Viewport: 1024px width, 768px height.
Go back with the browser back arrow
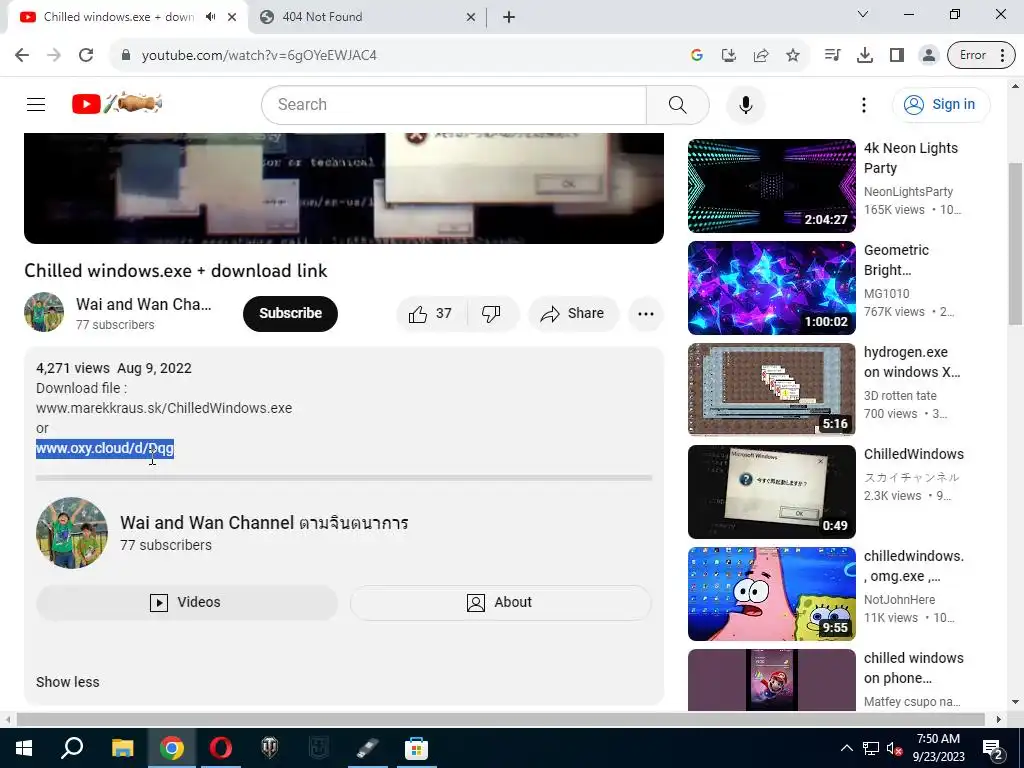click(22, 55)
